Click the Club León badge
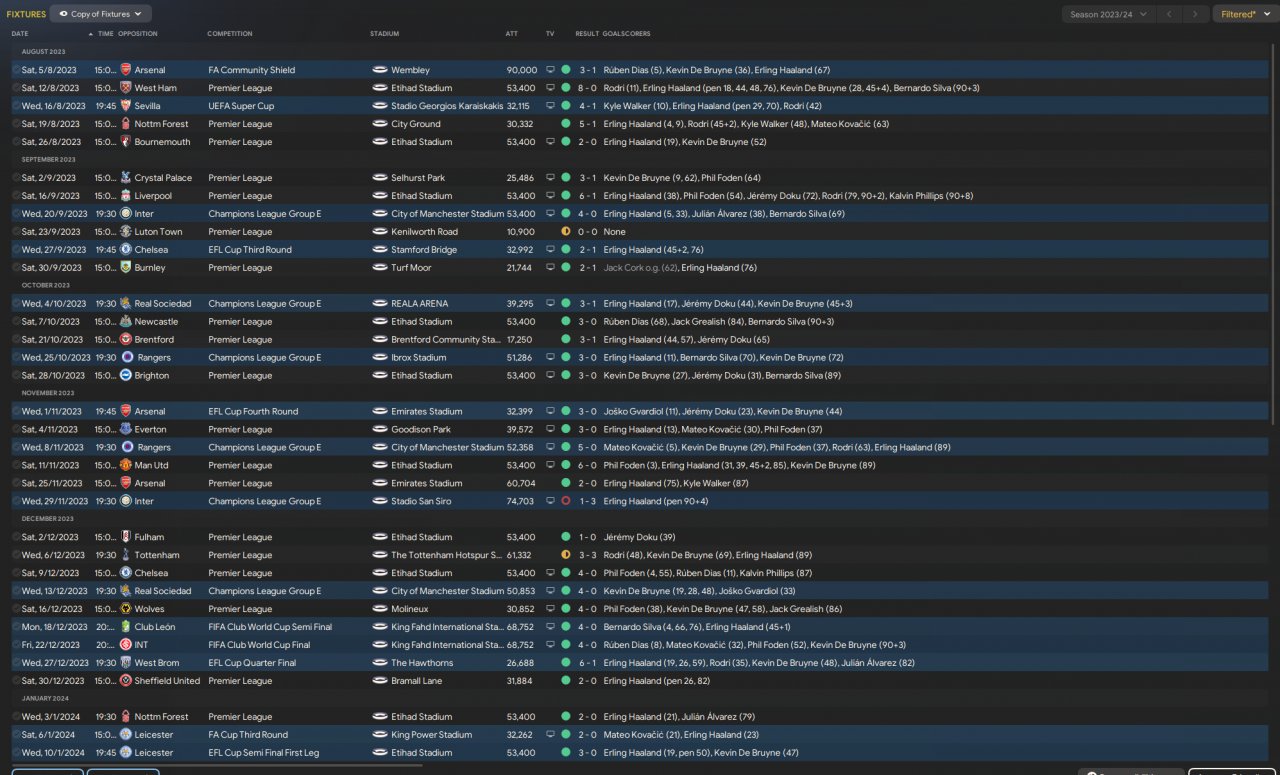This screenshot has width=1280, height=775. 125,628
